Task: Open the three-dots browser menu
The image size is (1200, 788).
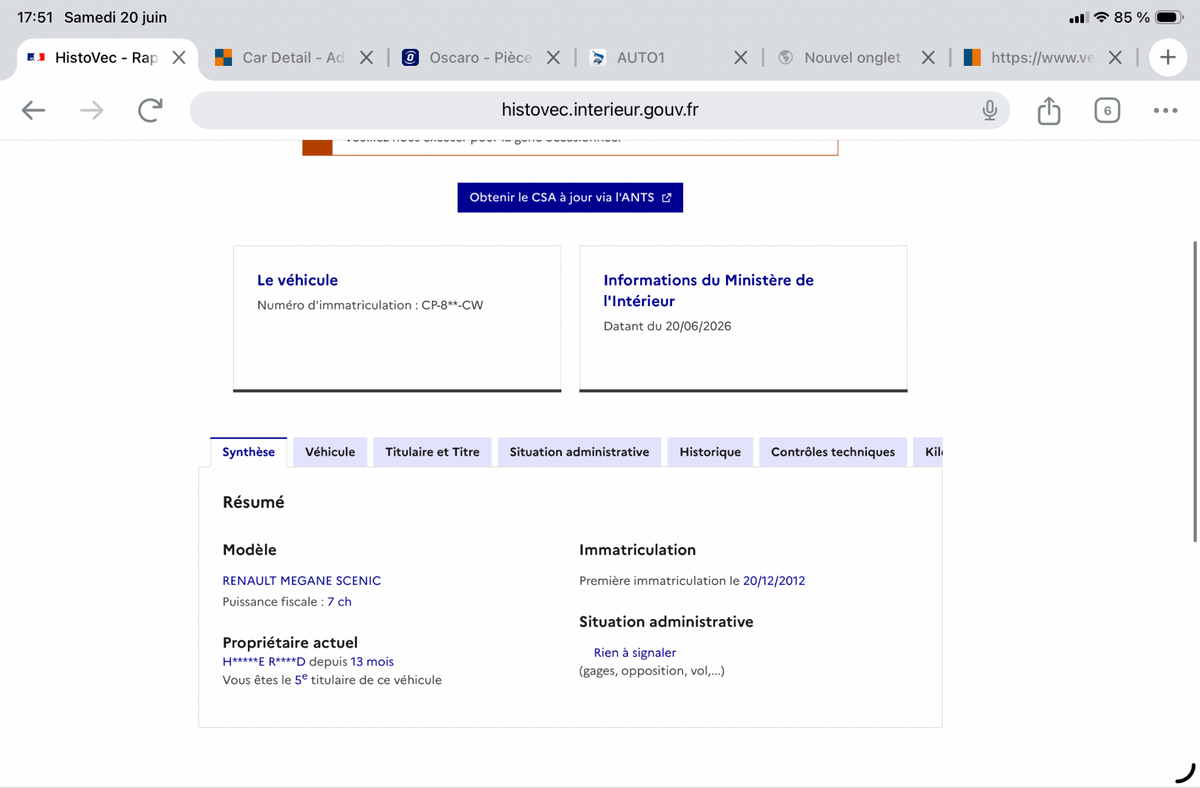Action: (1165, 110)
